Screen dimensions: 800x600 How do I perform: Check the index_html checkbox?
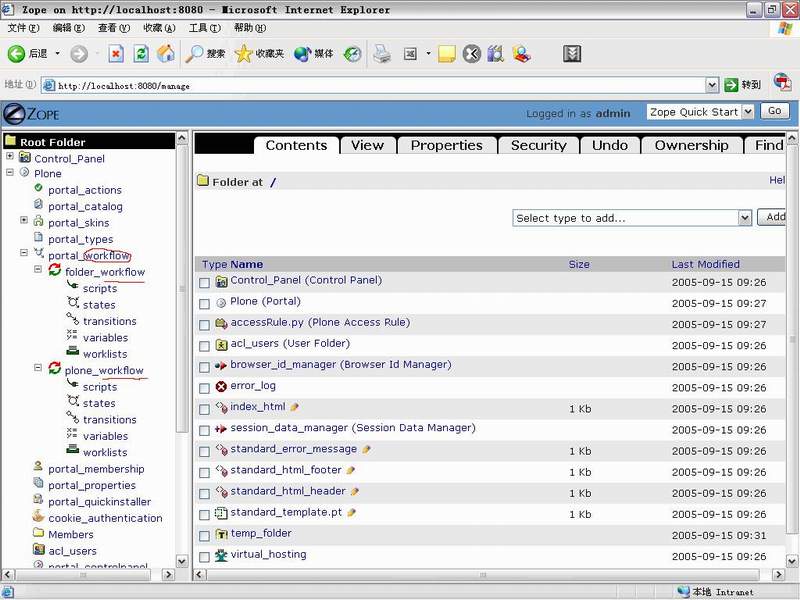pyautogui.click(x=205, y=409)
